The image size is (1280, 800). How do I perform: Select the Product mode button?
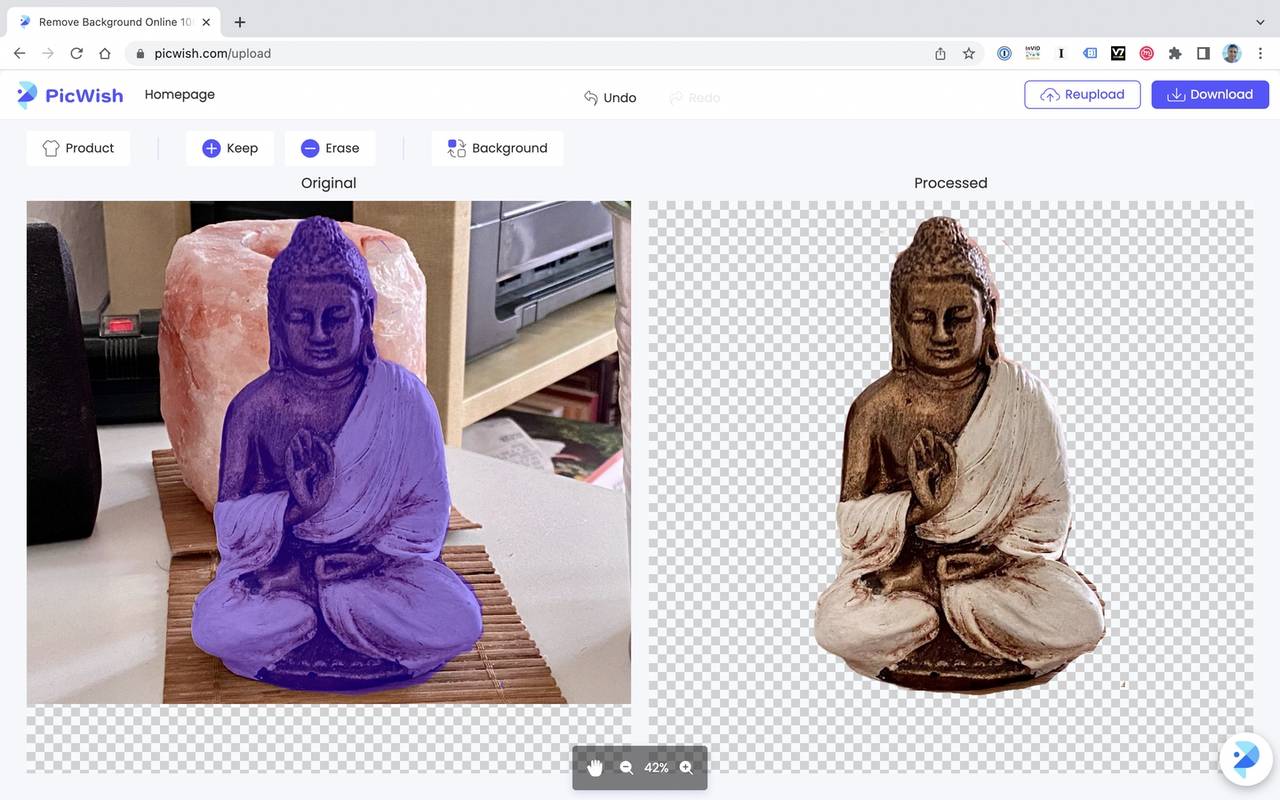tap(78, 148)
